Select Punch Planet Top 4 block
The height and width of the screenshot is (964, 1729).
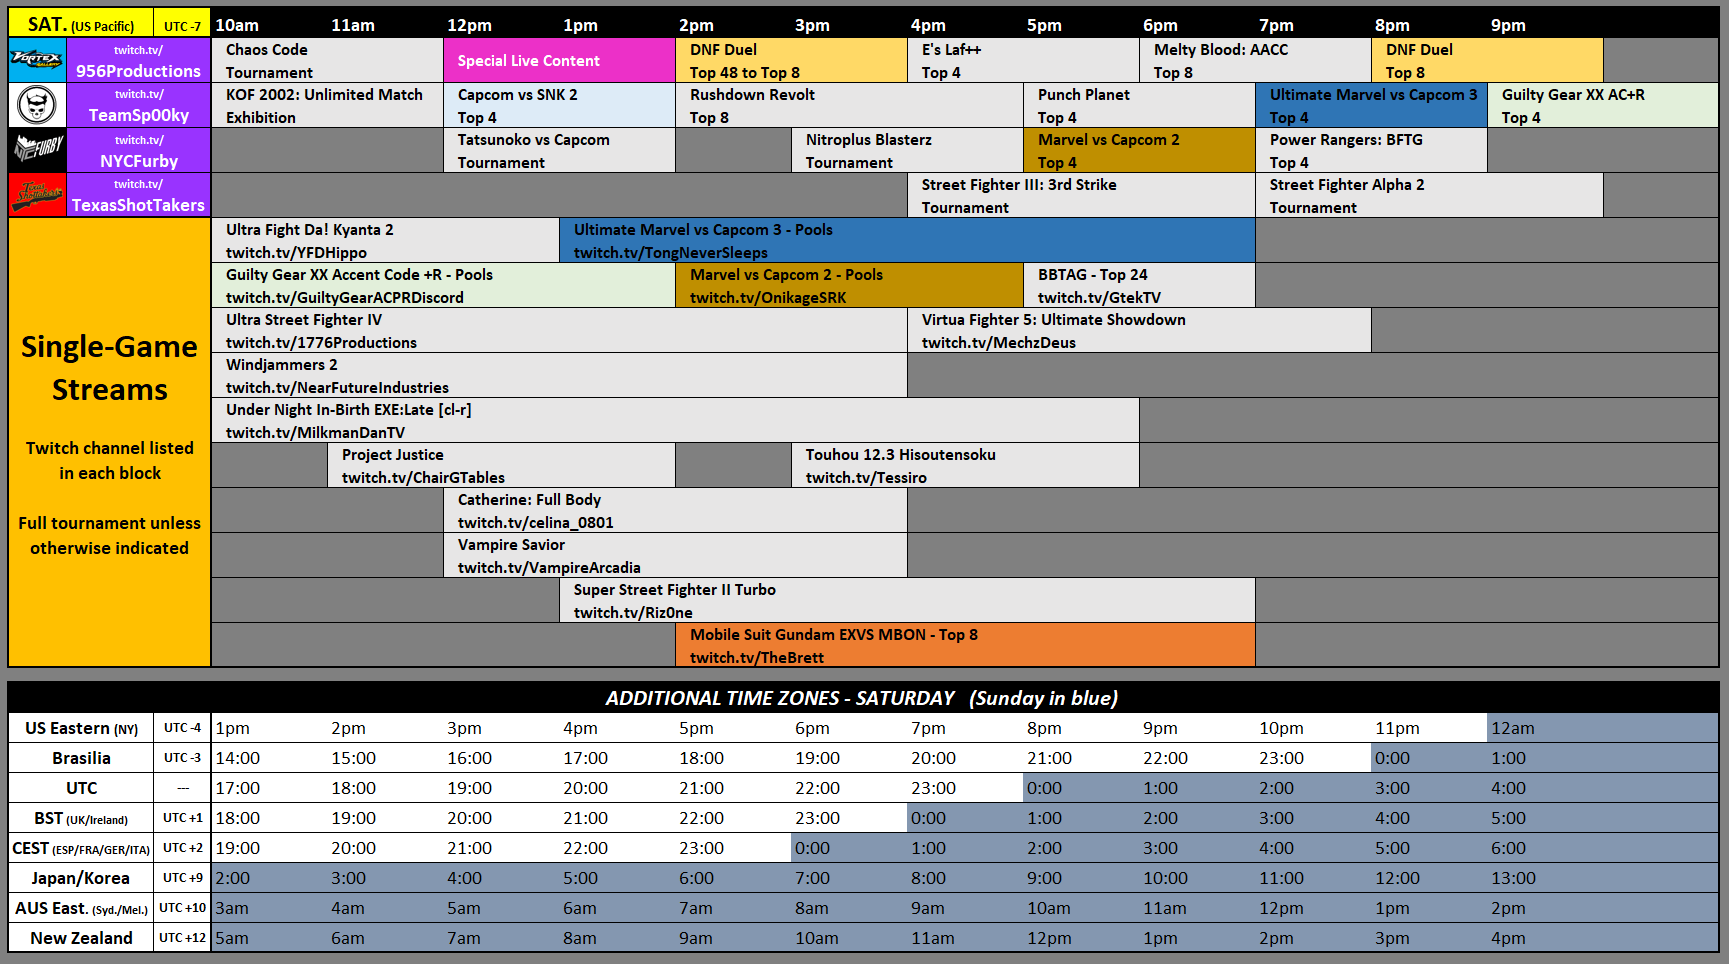pos(1139,105)
